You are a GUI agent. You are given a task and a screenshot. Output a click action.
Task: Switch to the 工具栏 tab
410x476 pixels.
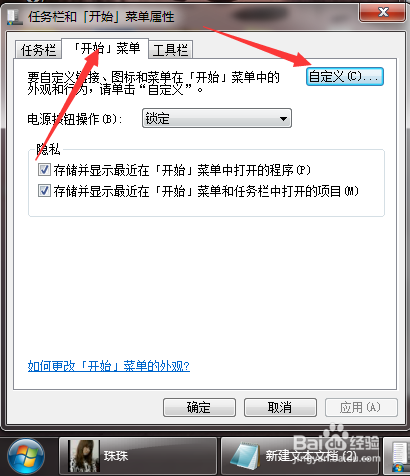[171, 50]
